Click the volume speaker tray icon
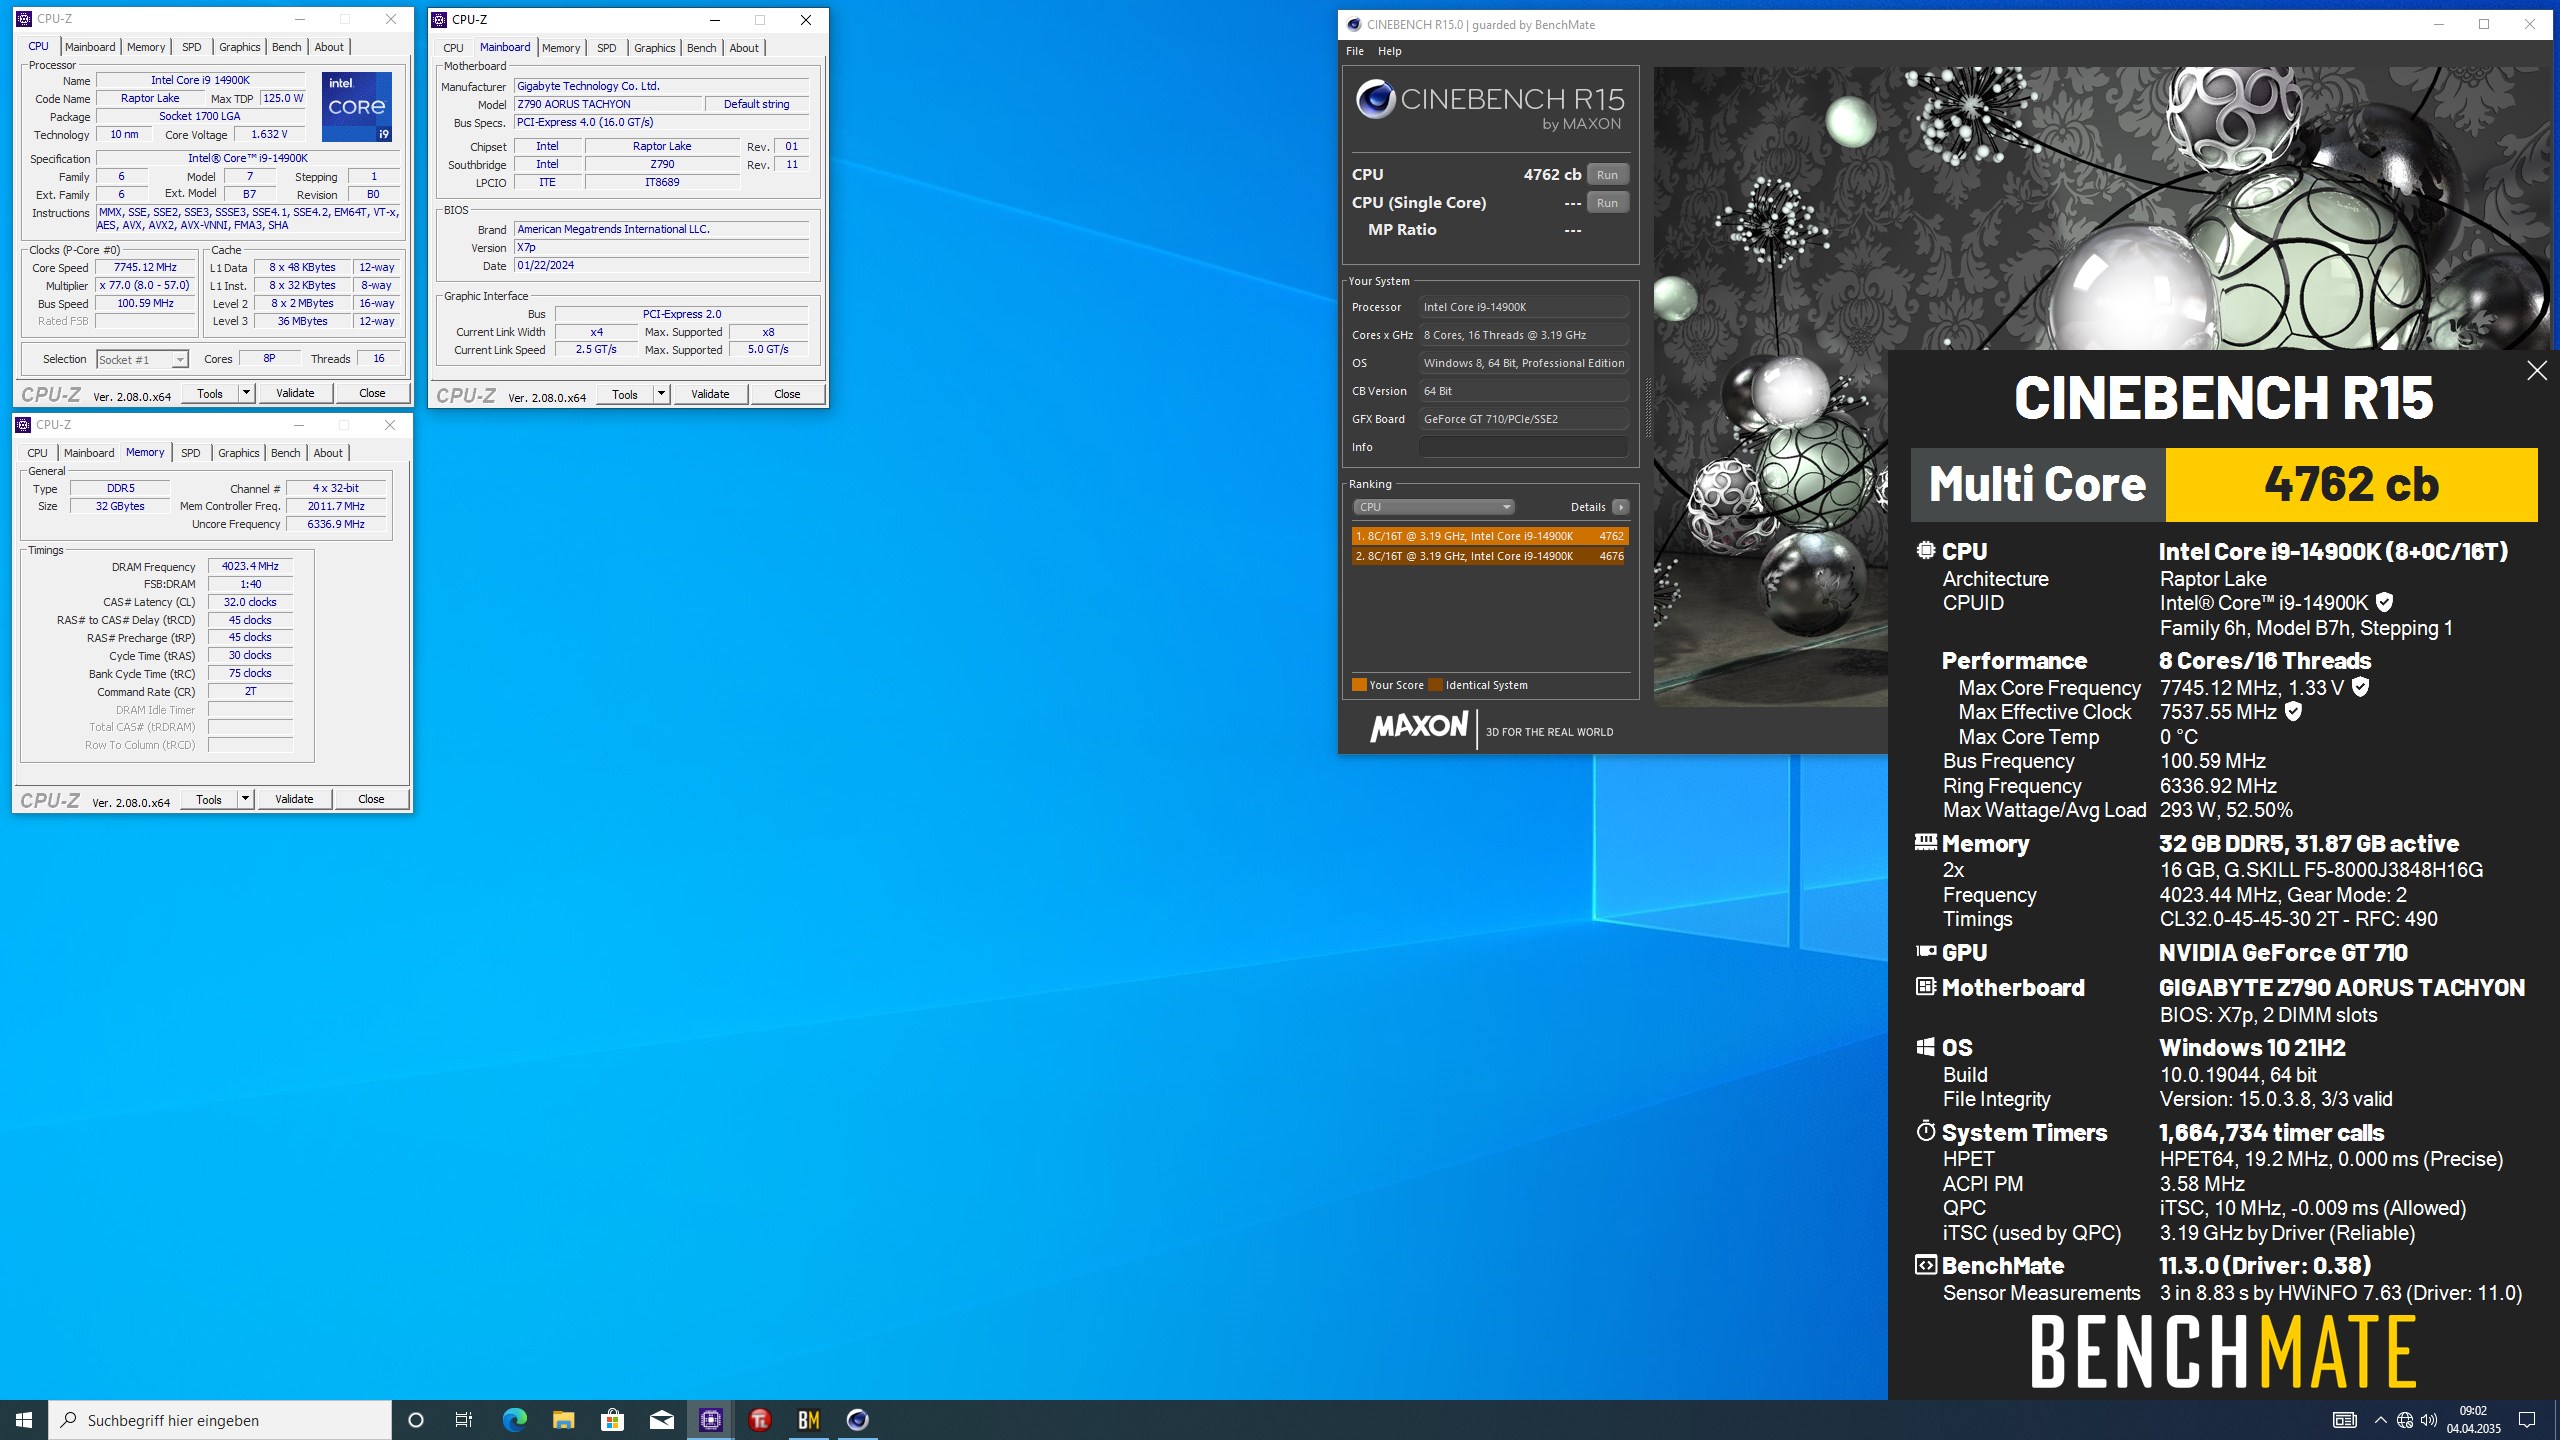The image size is (2560, 1440). (2429, 1420)
